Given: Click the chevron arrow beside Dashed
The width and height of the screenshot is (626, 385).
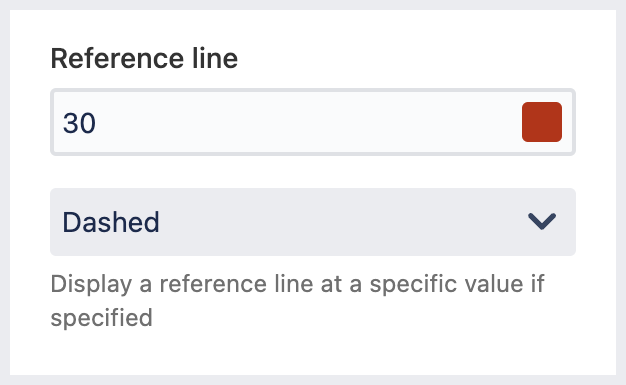Looking at the screenshot, I should pos(542,221).
